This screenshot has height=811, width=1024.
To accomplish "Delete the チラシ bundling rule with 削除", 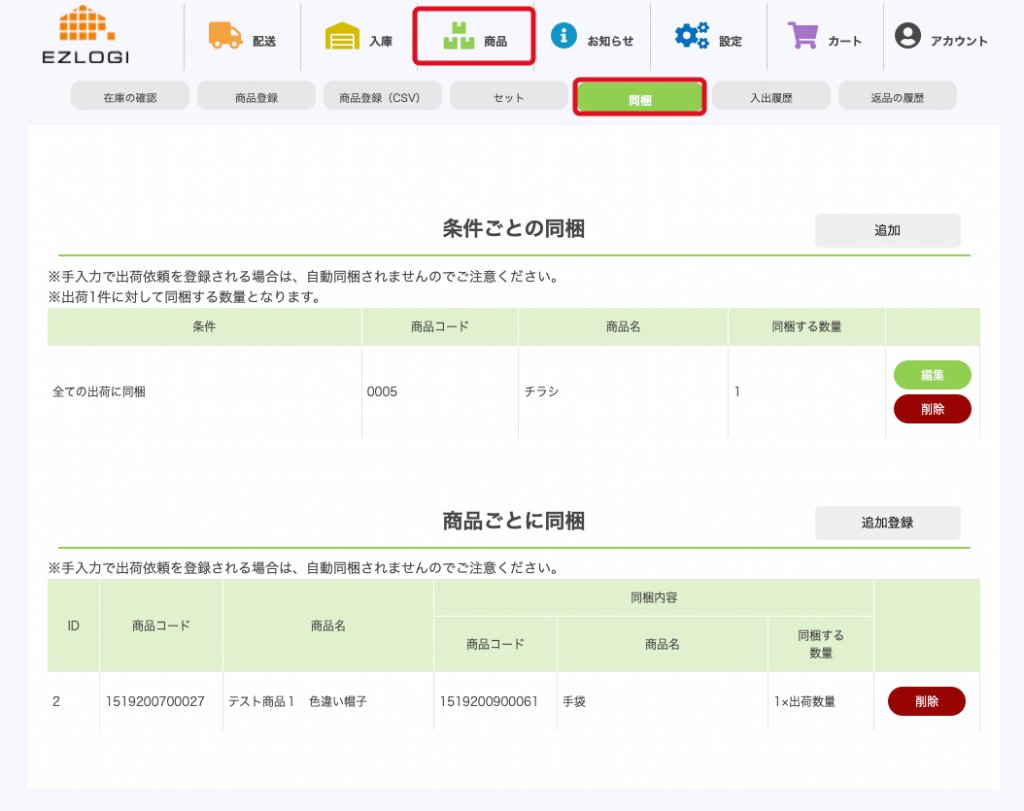I will coord(932,409).
